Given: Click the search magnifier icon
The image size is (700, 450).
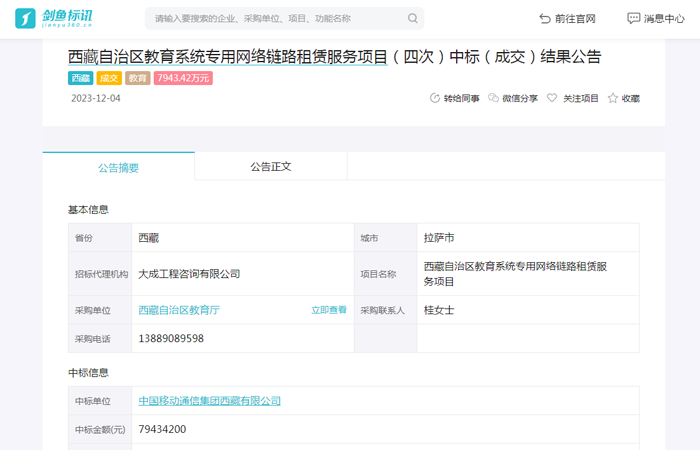Looking at the screenshot, I should [x=412, y=18].
